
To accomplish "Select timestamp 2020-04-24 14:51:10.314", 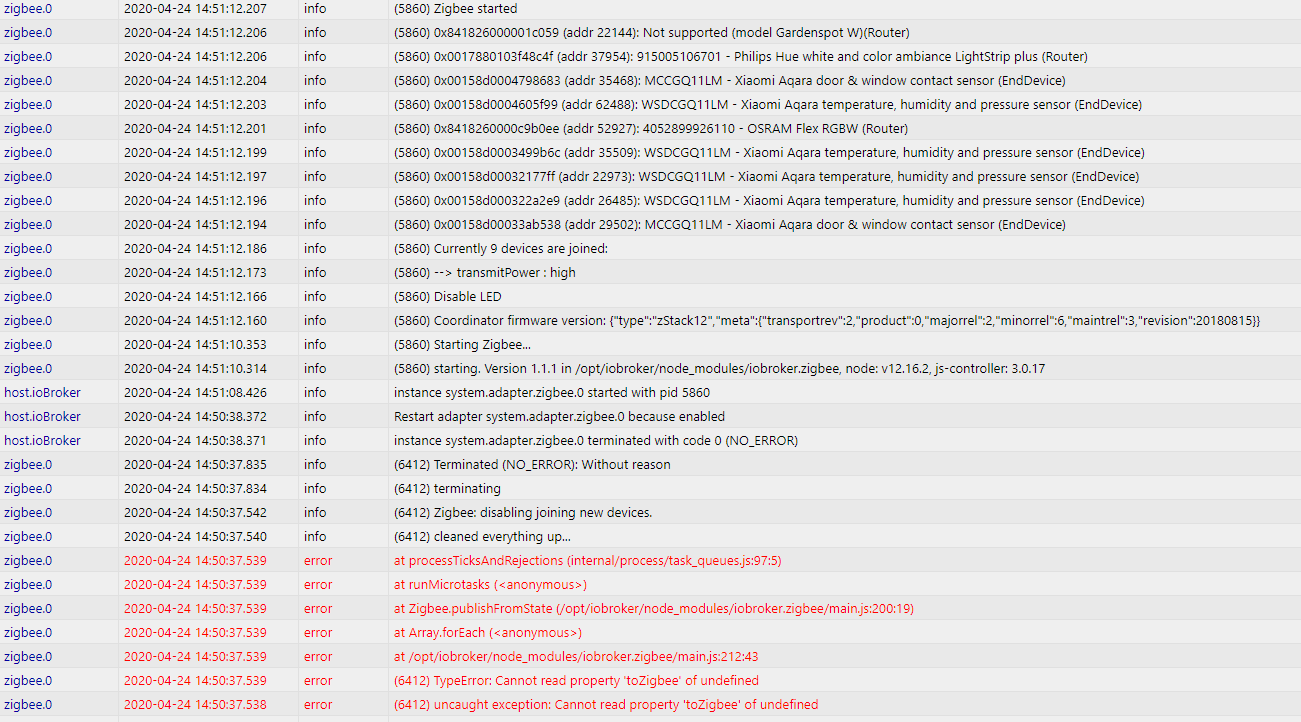I will point(195,369).
